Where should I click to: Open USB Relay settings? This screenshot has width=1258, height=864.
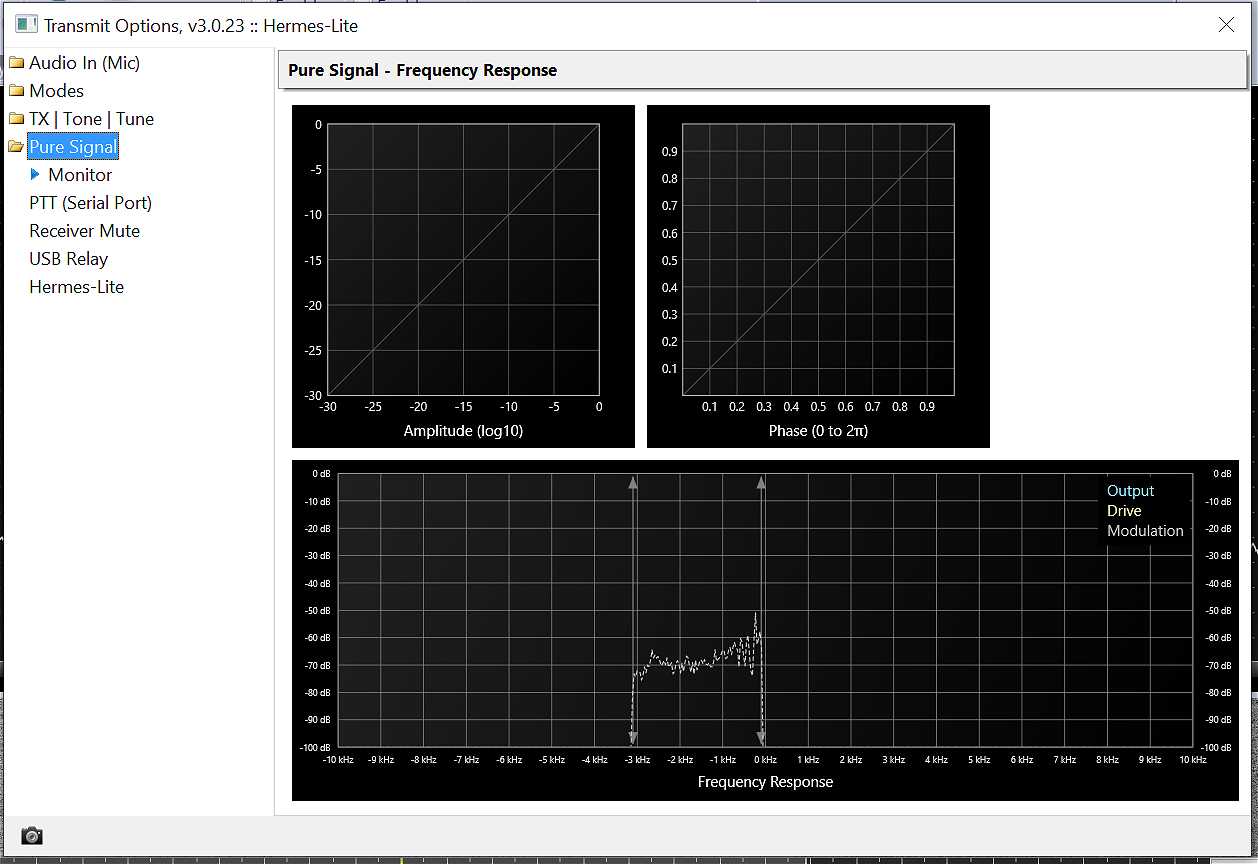[x=68, y=259]
